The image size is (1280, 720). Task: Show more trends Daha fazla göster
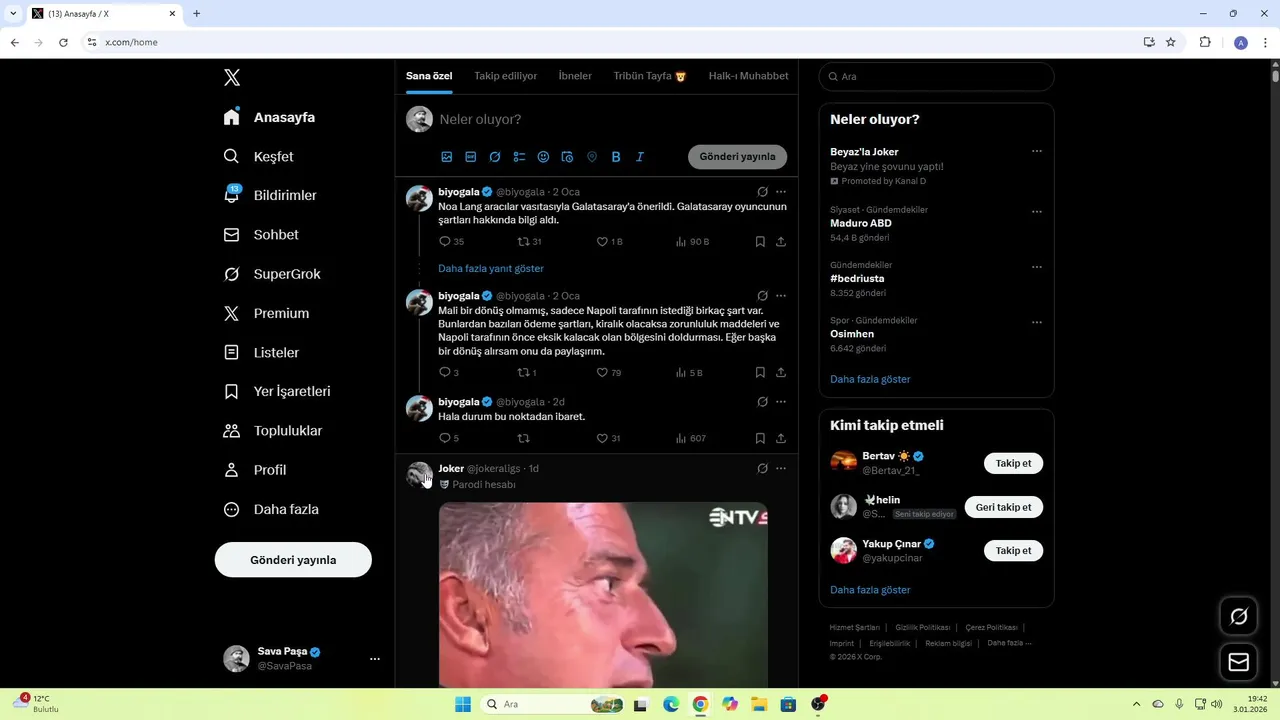870,379
